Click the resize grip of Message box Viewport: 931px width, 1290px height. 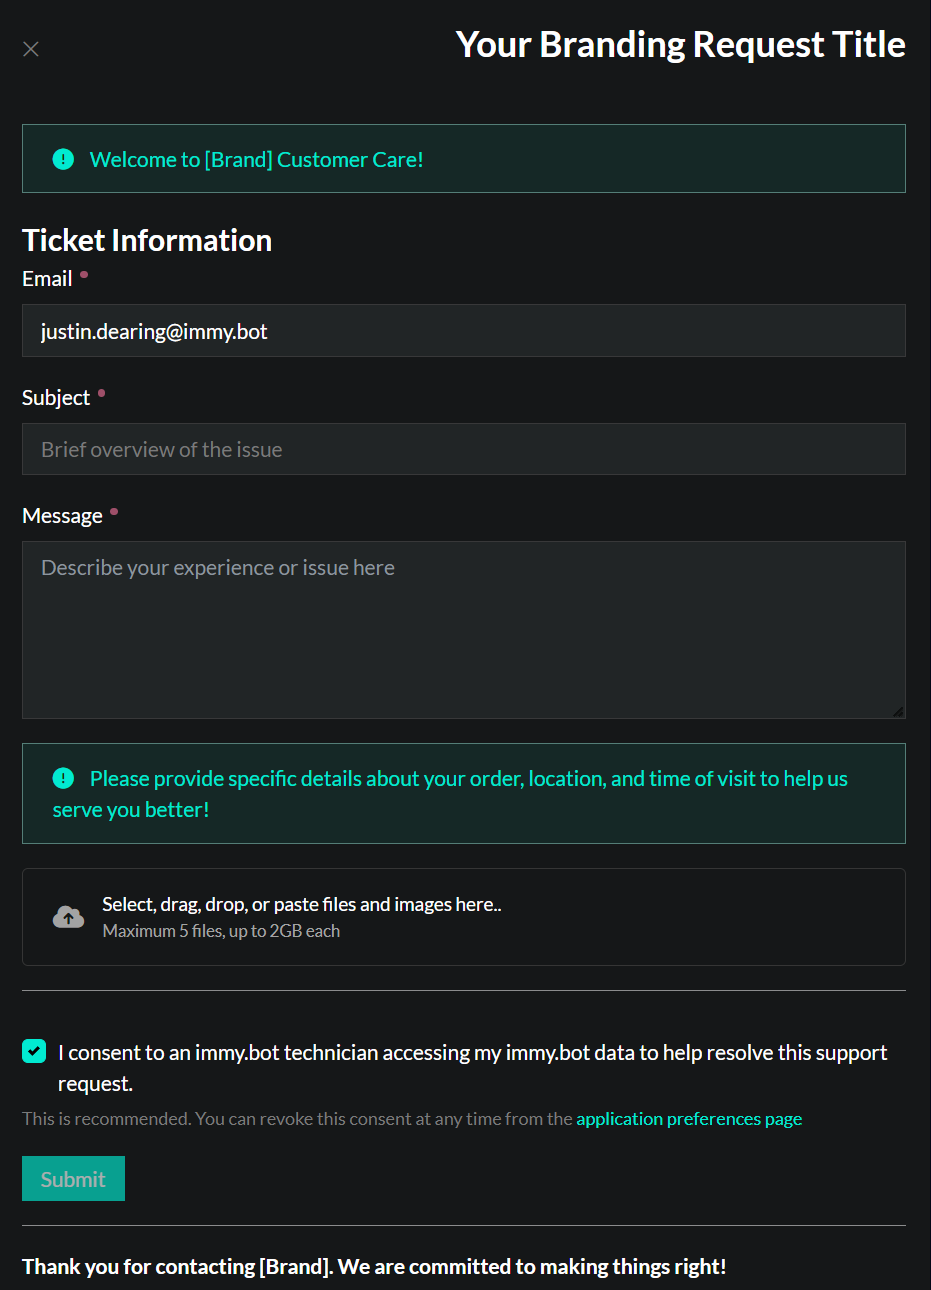[897, 711]
